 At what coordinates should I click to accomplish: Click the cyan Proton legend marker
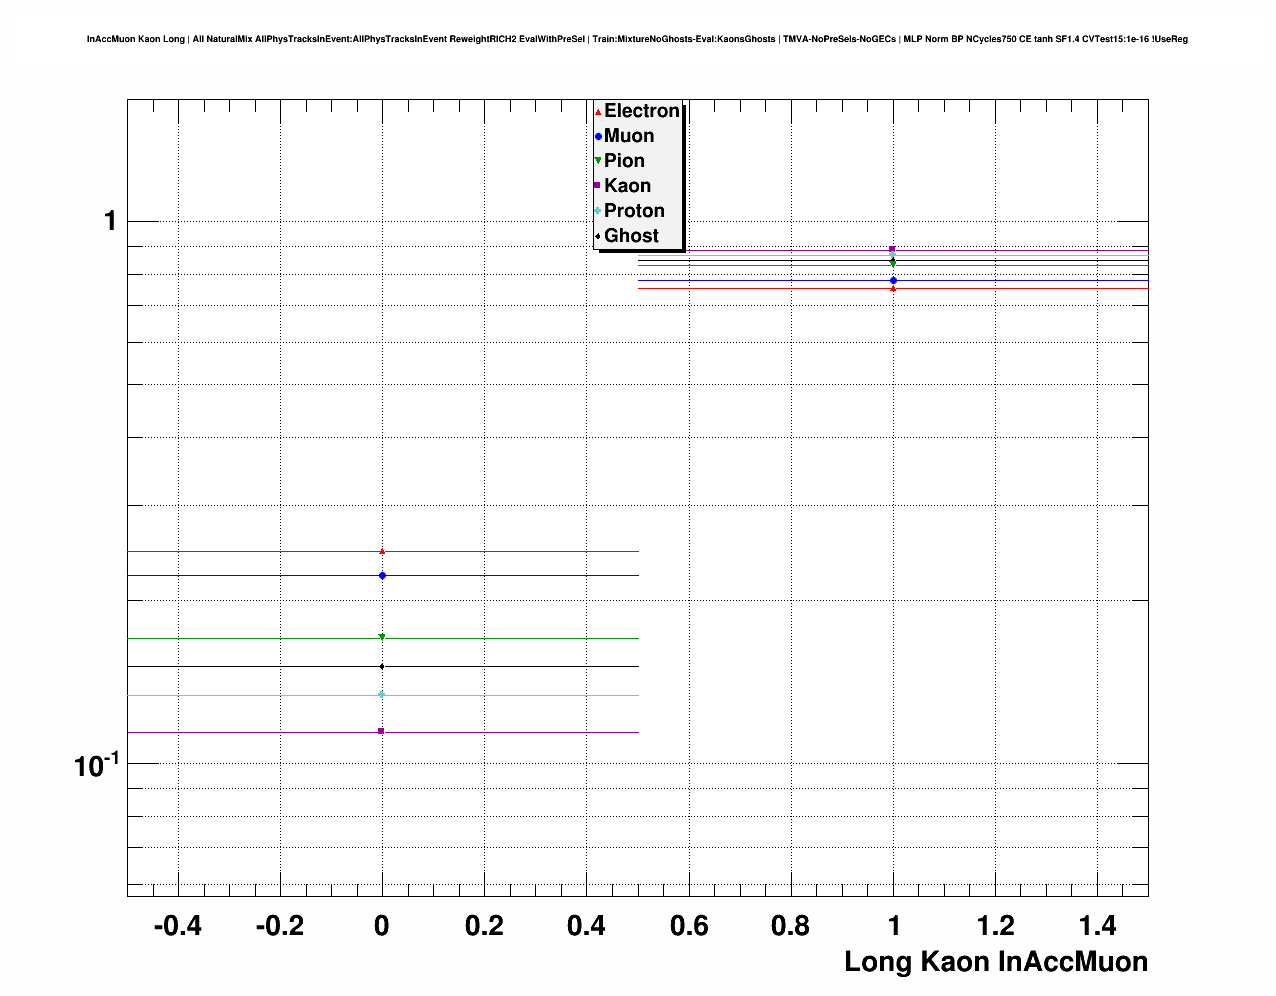[x=598, y=211]
